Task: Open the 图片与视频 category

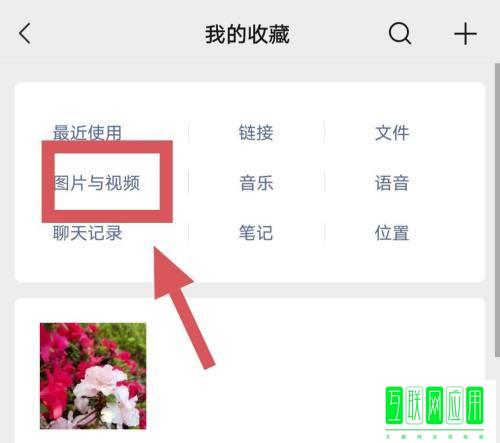Action: [x=97, y=183]
